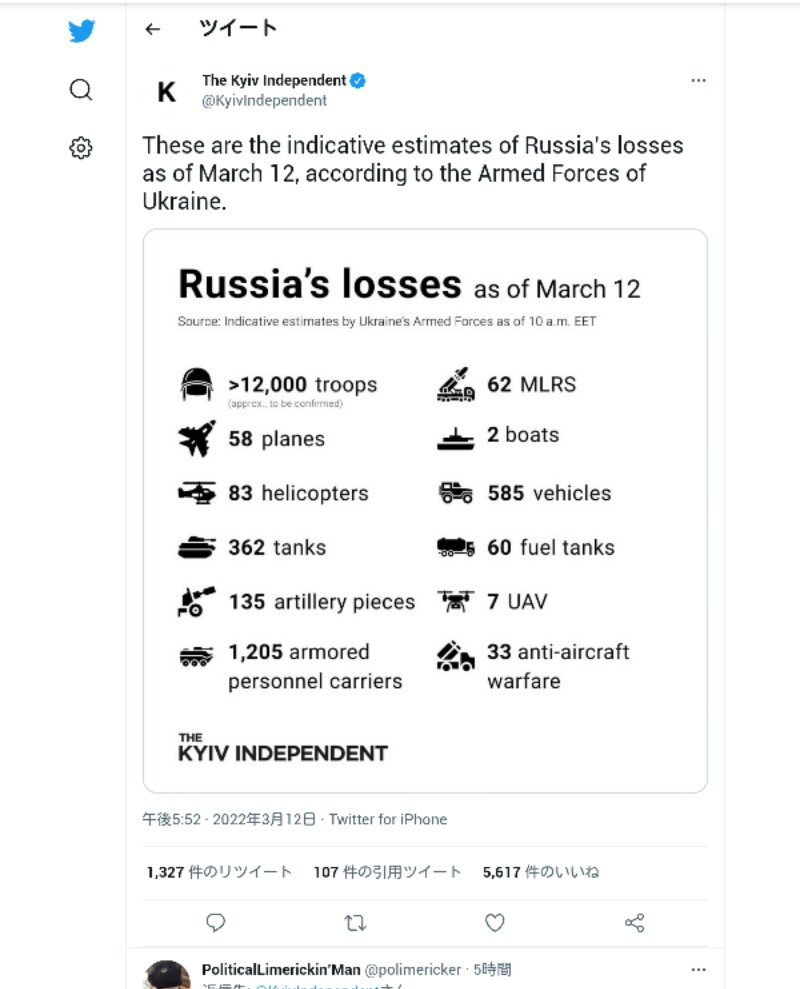Open settings with the gear icon
The image size is (800, 989).
point(81,148)
